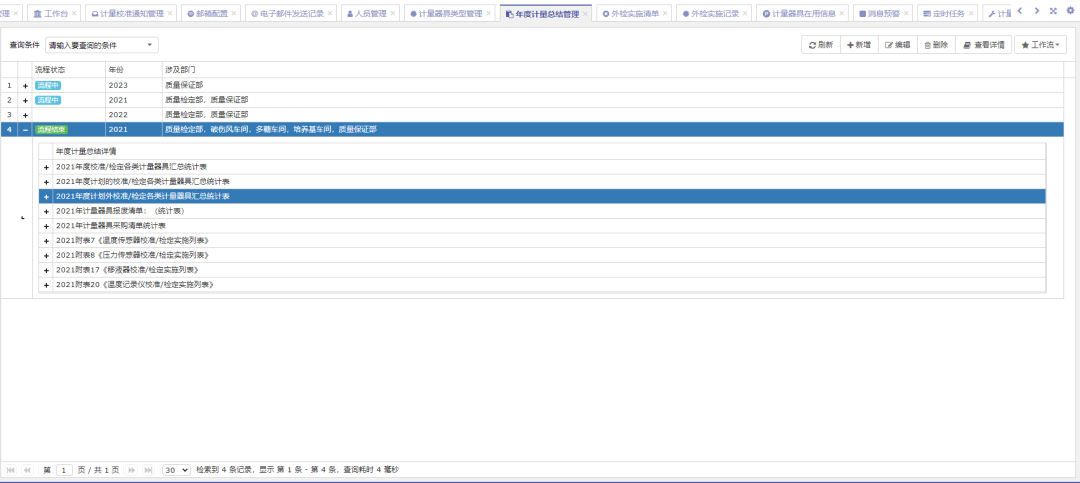1080x483 pixels.
Task: Expand row 2 with the plus icon
Action: pos(25,100)
